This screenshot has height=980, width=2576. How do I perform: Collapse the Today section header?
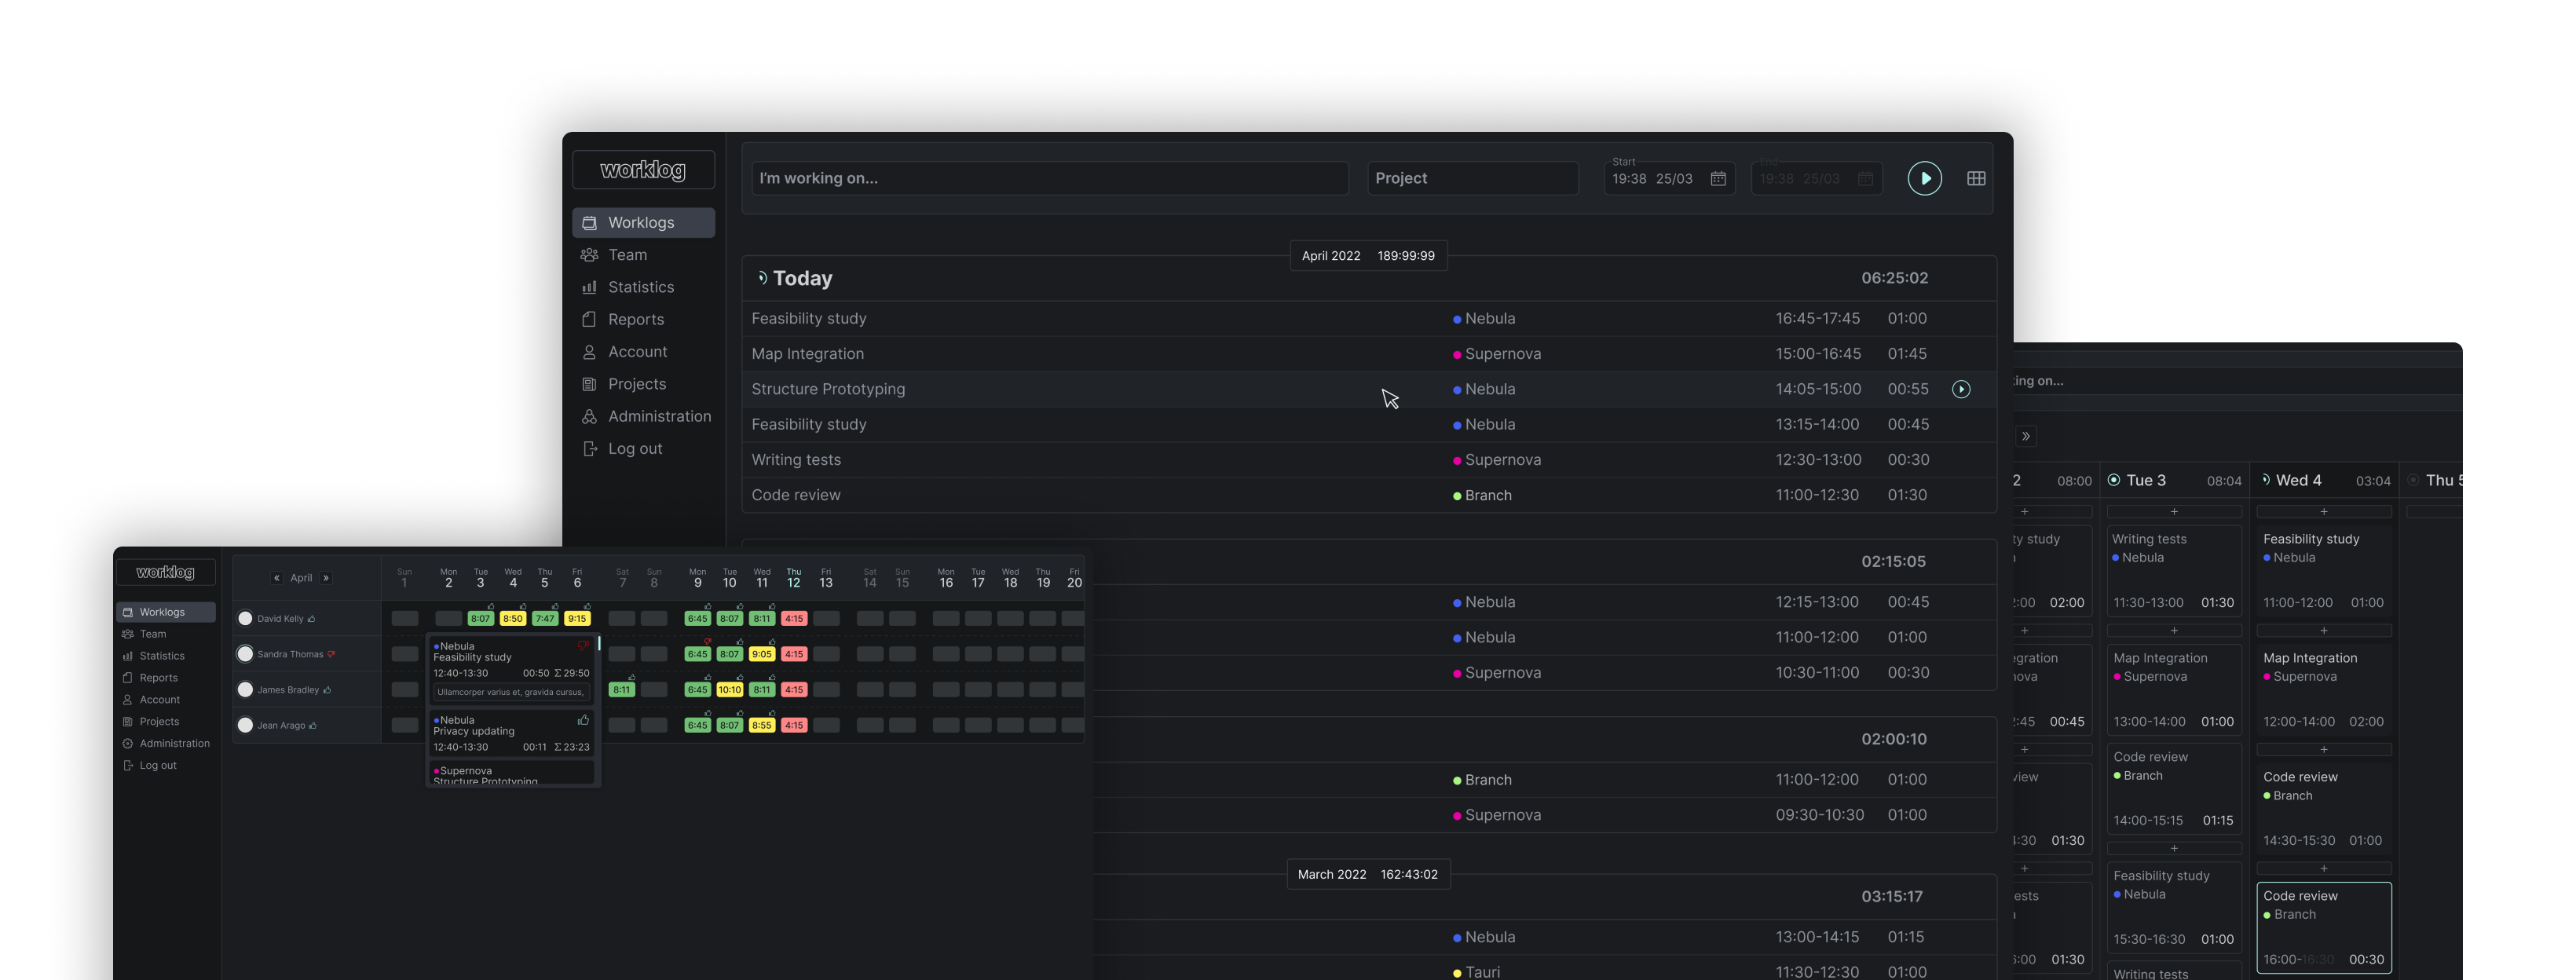(1369, 278)
